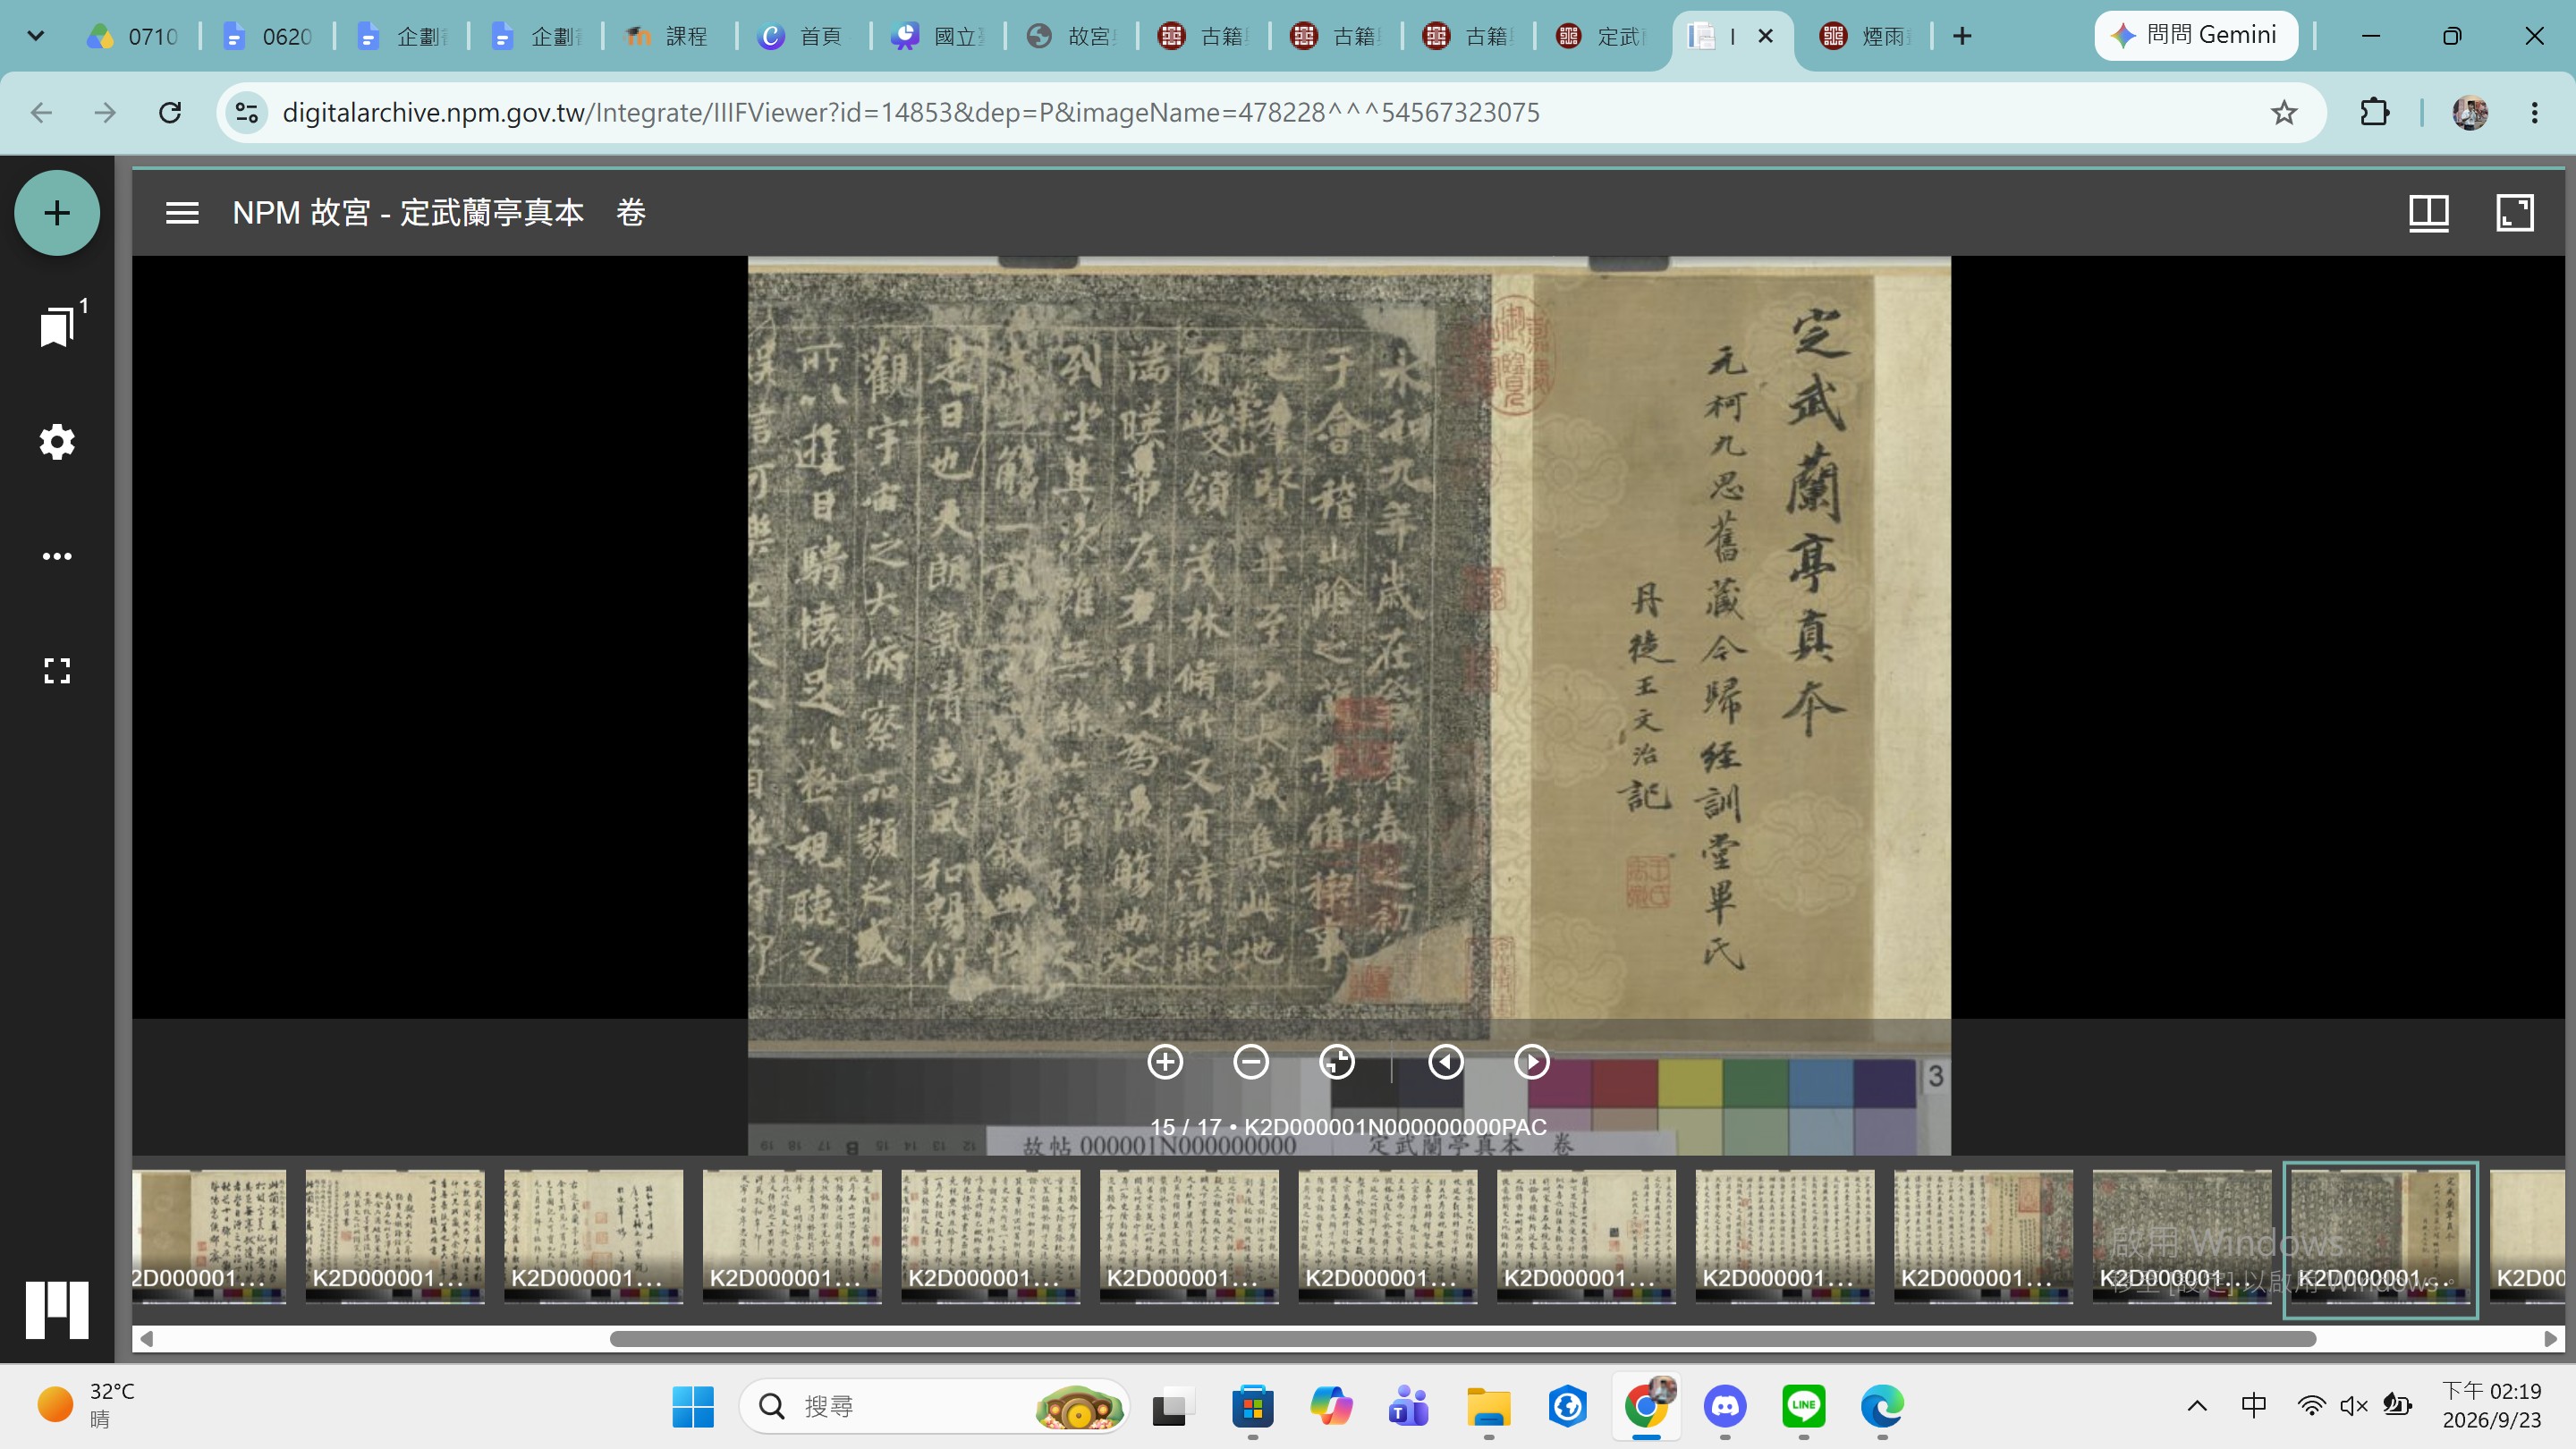Zoom in on the manuscript image
Viewport: 2576px width, 1449px height.
[x=1165, y=1062]
